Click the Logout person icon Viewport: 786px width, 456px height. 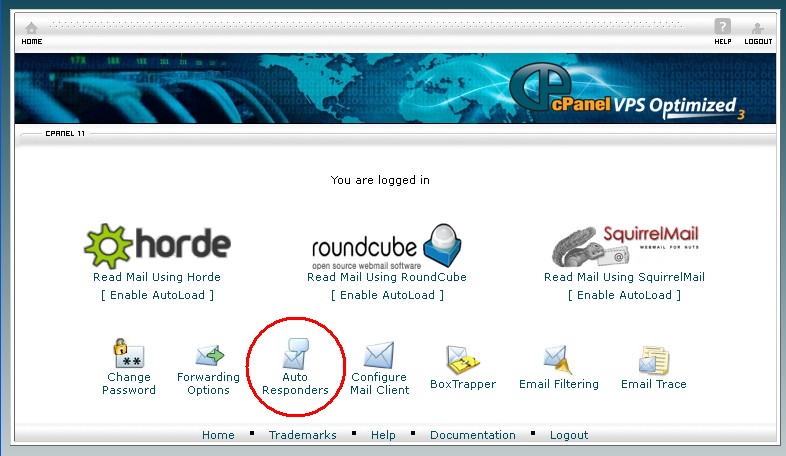(757, 28)
